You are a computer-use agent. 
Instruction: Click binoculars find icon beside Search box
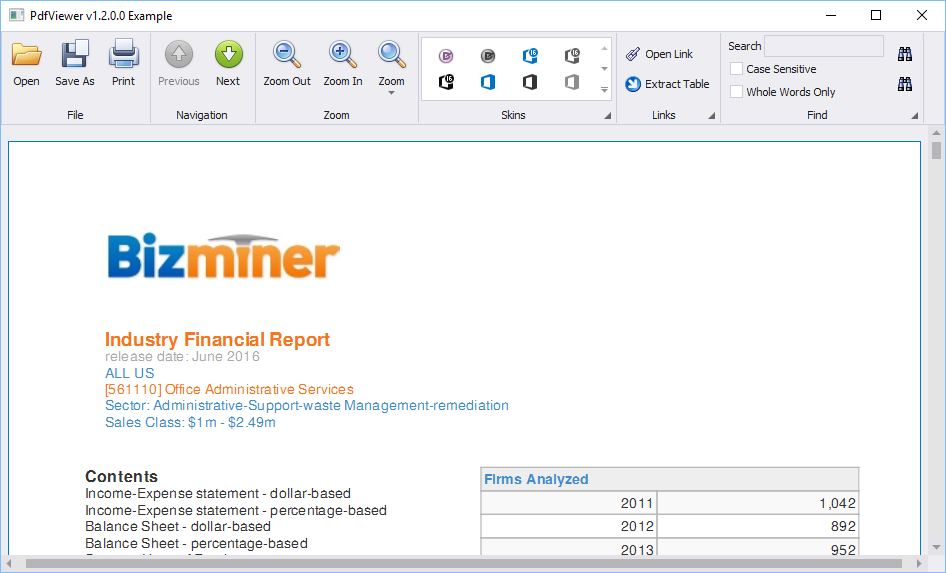pyautogui.click(x=904, y=54)
